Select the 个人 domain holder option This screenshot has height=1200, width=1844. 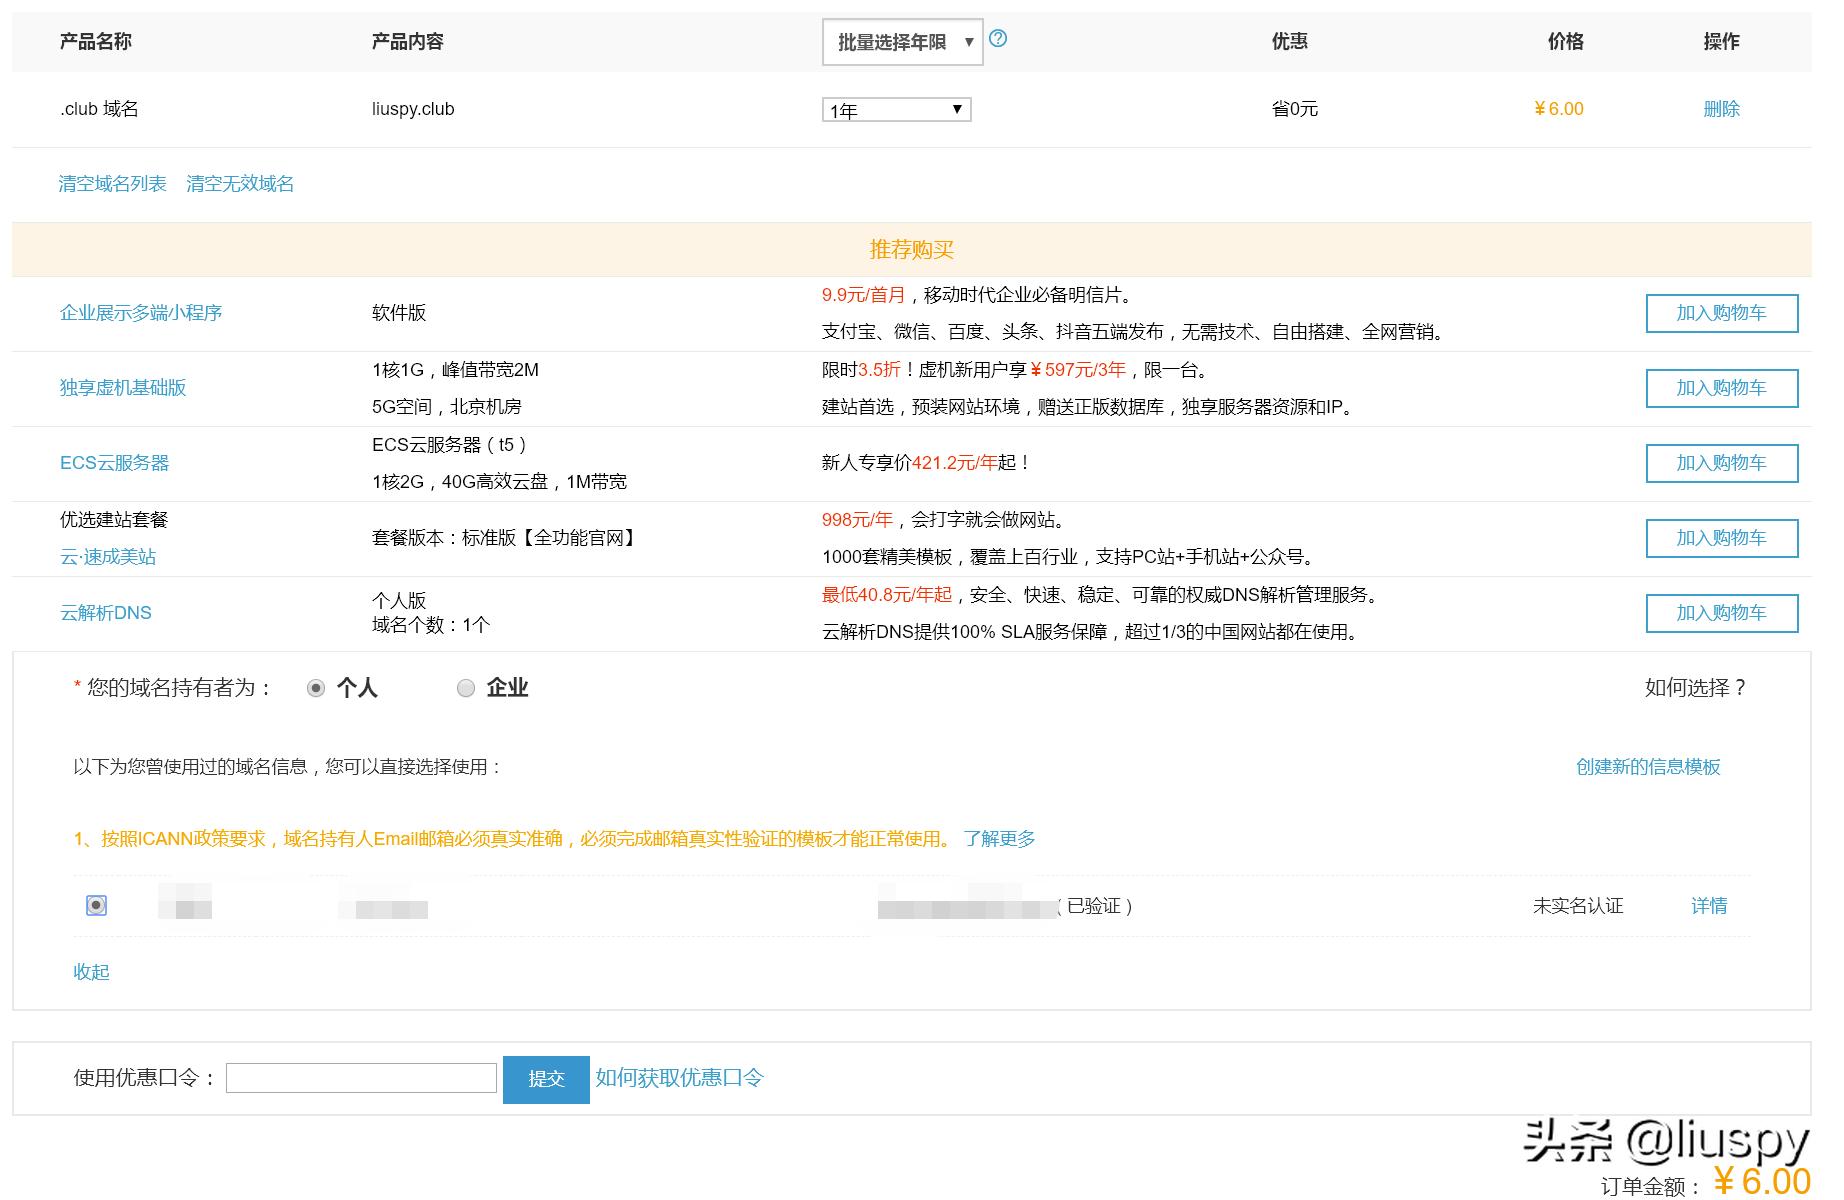(317, 687)
